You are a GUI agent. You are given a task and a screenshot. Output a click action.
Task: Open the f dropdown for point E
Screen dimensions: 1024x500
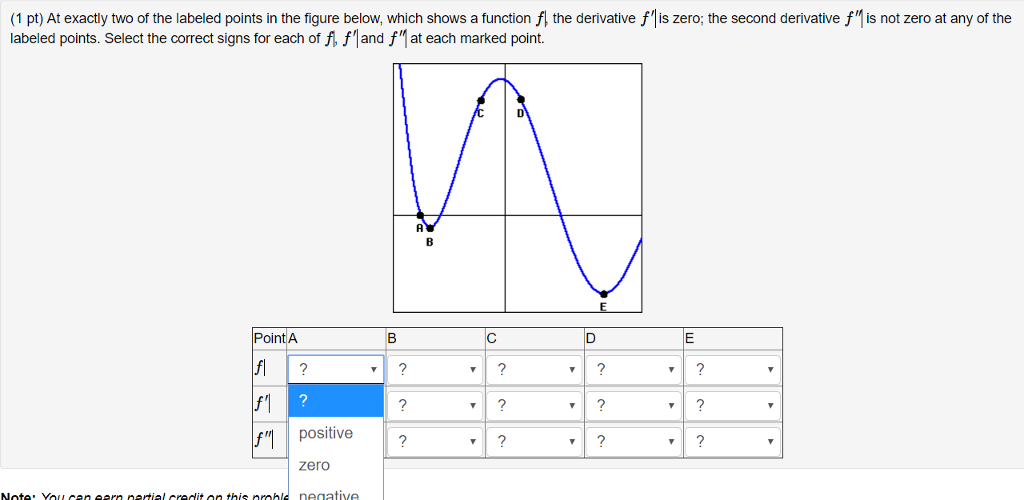[732, 370]
